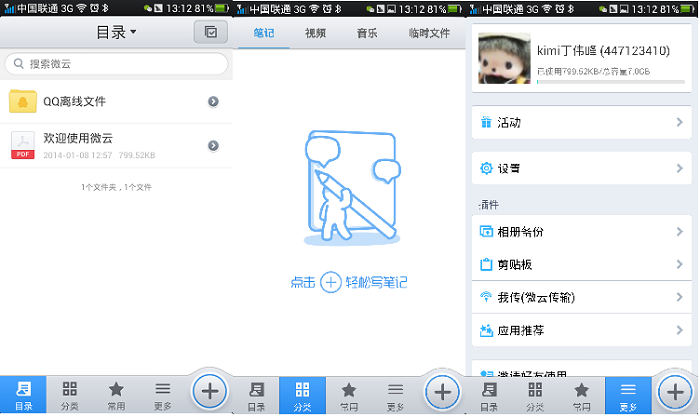This screenshot has height=417, width=700.
Task: Open the 相册备份 icon
Action: pos(486,231)
